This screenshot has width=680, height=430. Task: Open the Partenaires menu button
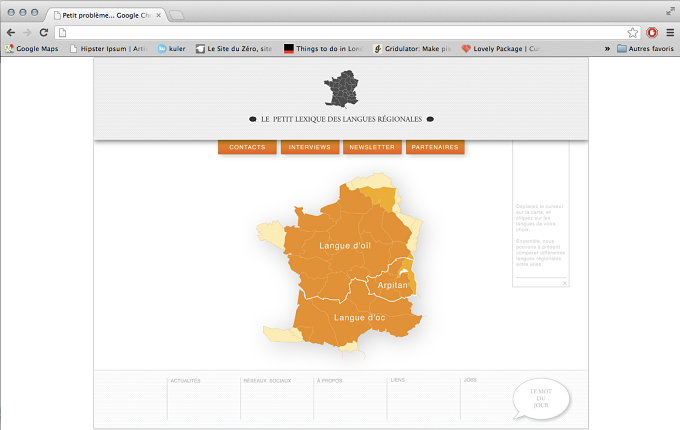[x=435, y=147]
